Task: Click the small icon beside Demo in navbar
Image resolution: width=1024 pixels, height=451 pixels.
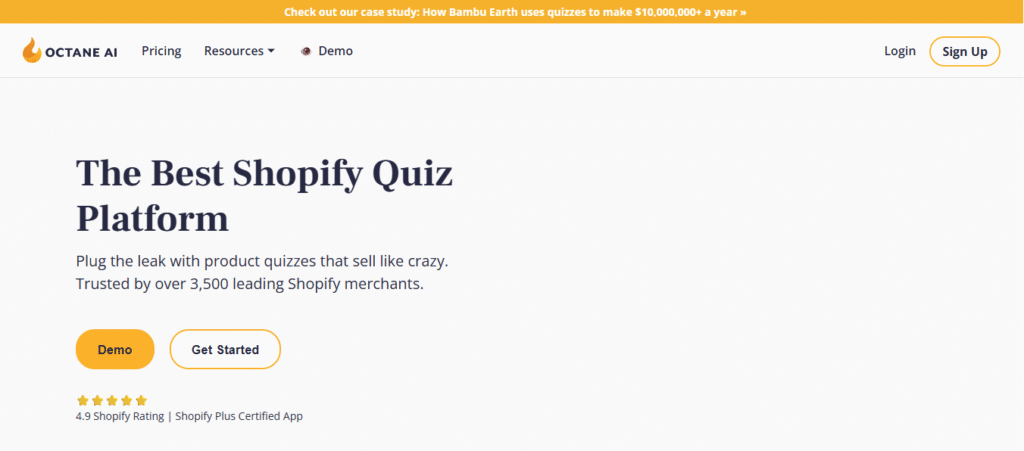Action: (x=306, y=52)
